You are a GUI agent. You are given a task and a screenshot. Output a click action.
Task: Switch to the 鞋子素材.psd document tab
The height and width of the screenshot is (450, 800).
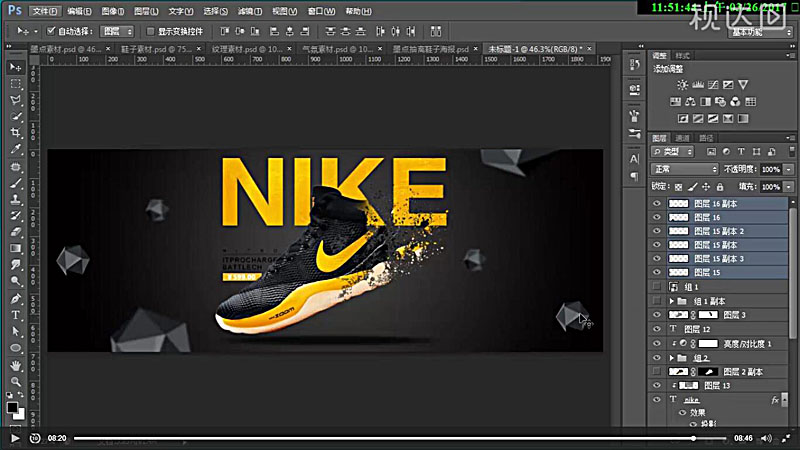(156, 49)
